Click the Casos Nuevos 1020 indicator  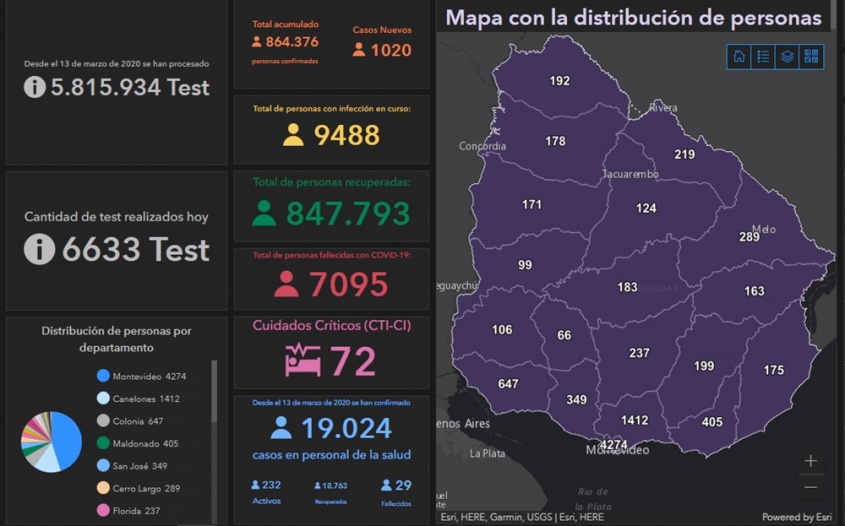click(x=381, y=43)
